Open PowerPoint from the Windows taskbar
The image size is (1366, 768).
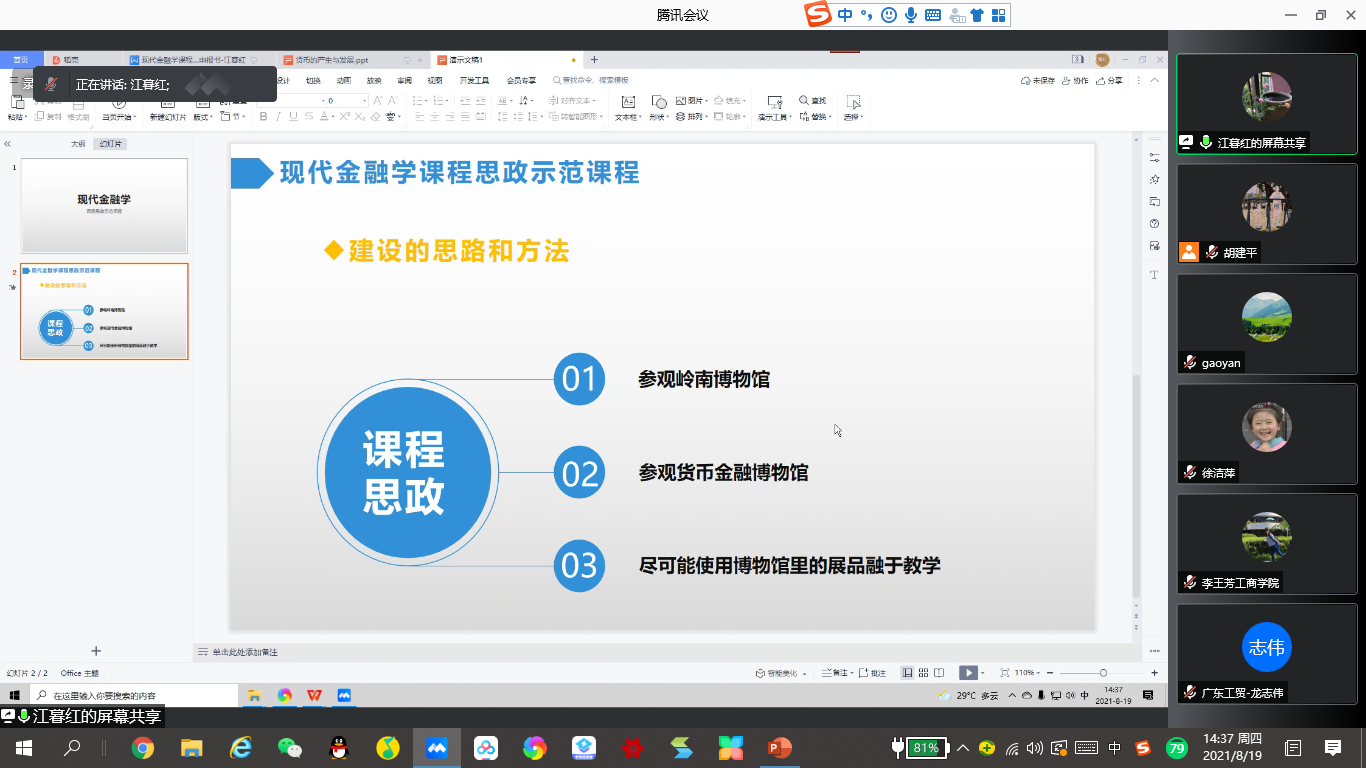click(779, 747)
